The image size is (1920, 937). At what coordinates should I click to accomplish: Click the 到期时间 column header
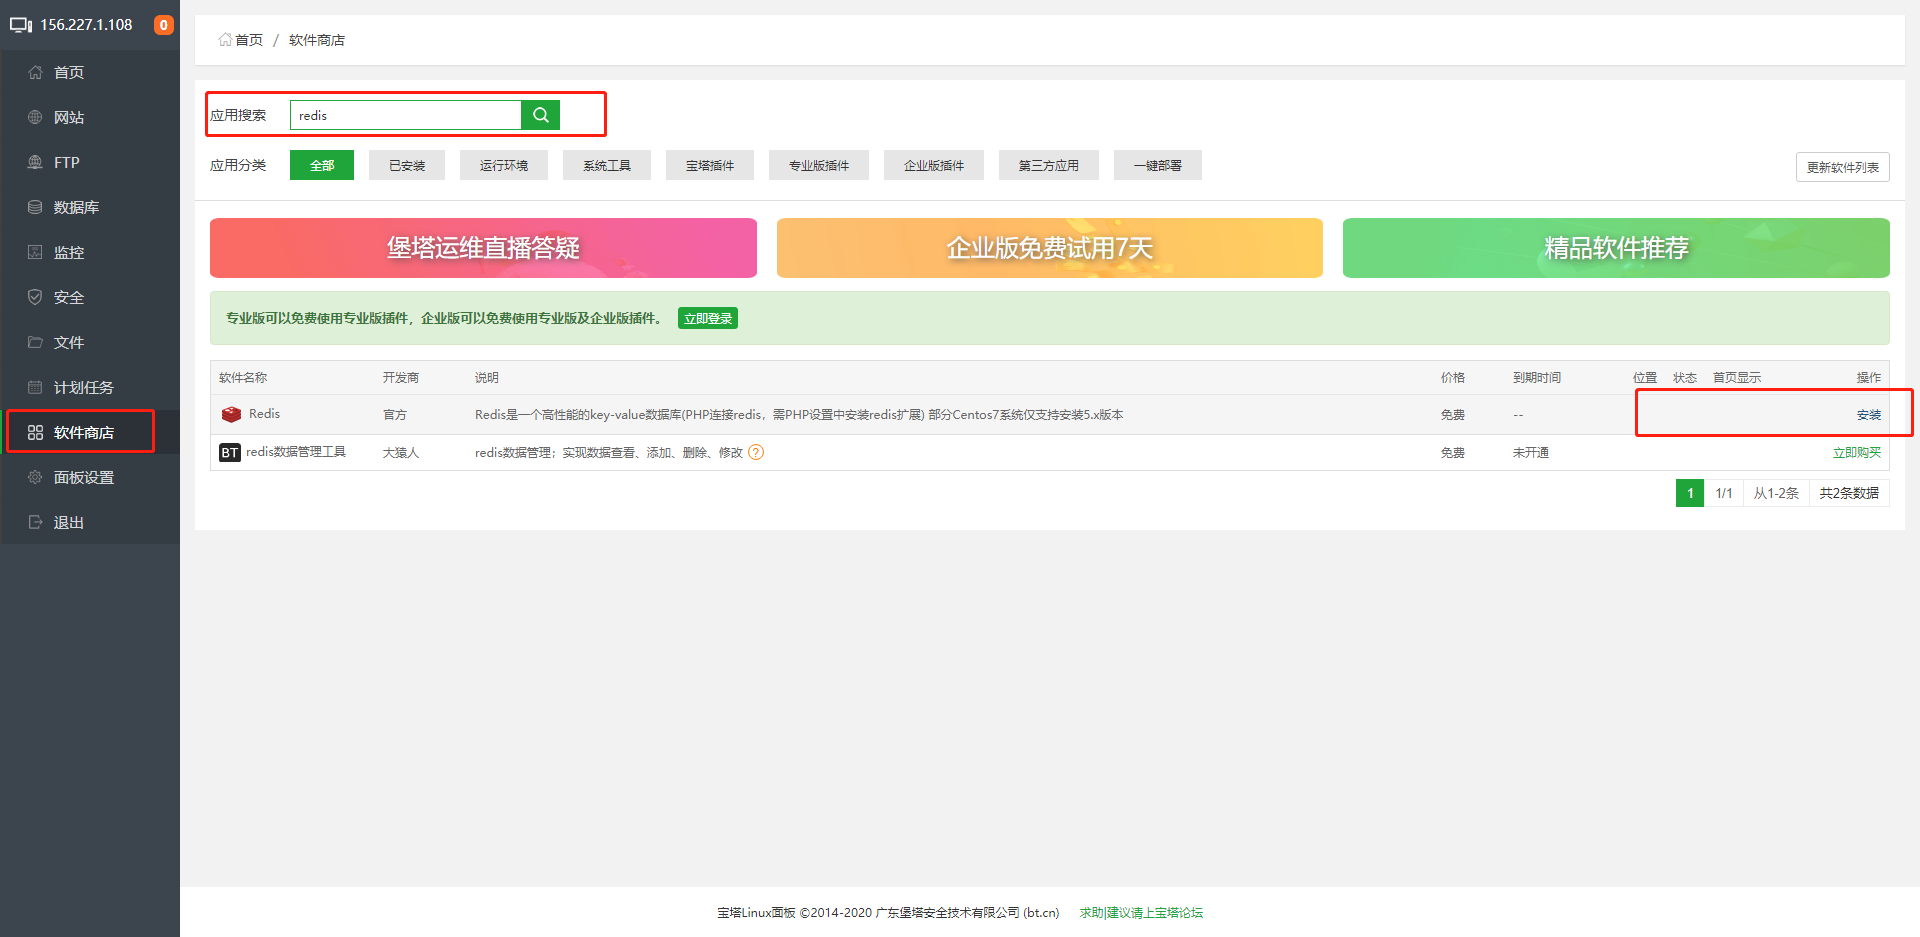click(x=1537, y=377)
